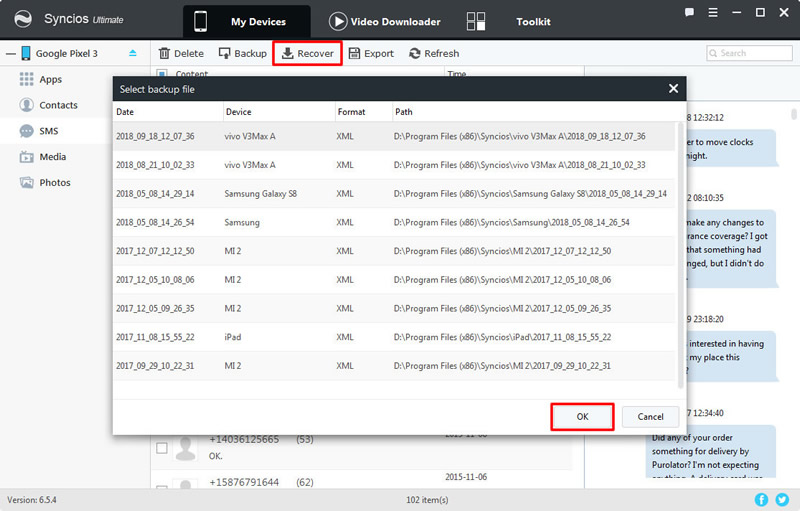Select the iPad backup row

coord(394,337)
